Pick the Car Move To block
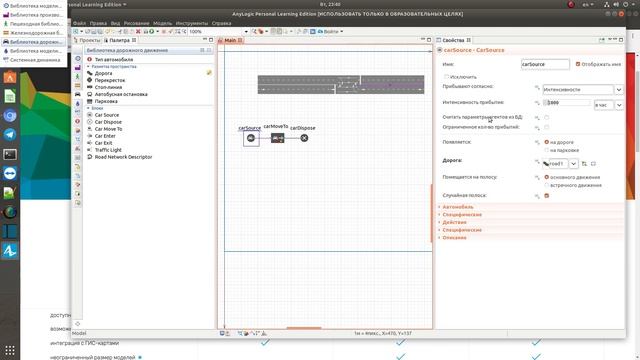 pyautogui.click(x=108, y=129)
